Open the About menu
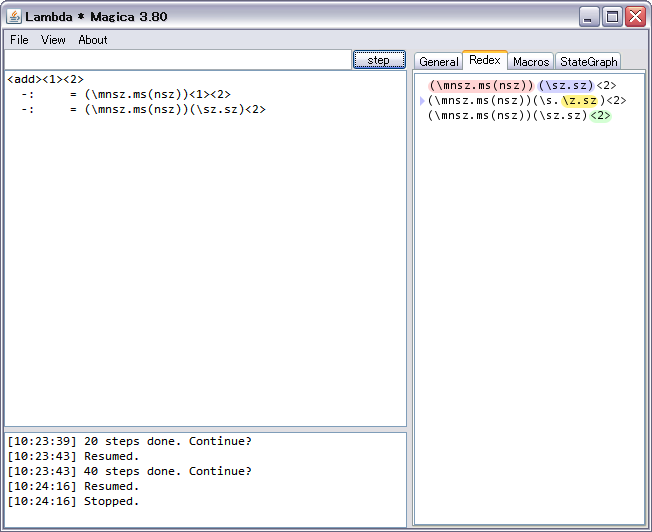 click(x=93, y=40)
